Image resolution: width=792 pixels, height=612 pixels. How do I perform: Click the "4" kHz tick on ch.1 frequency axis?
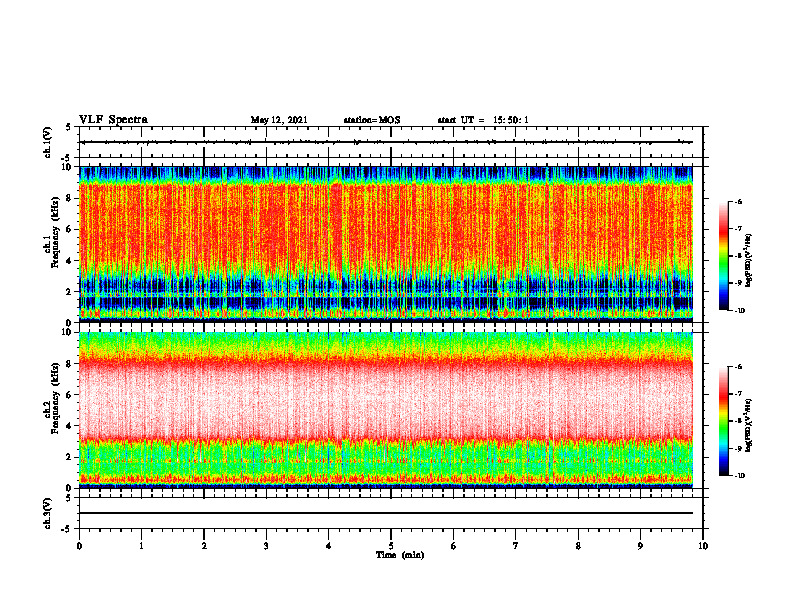click(70, 261)
